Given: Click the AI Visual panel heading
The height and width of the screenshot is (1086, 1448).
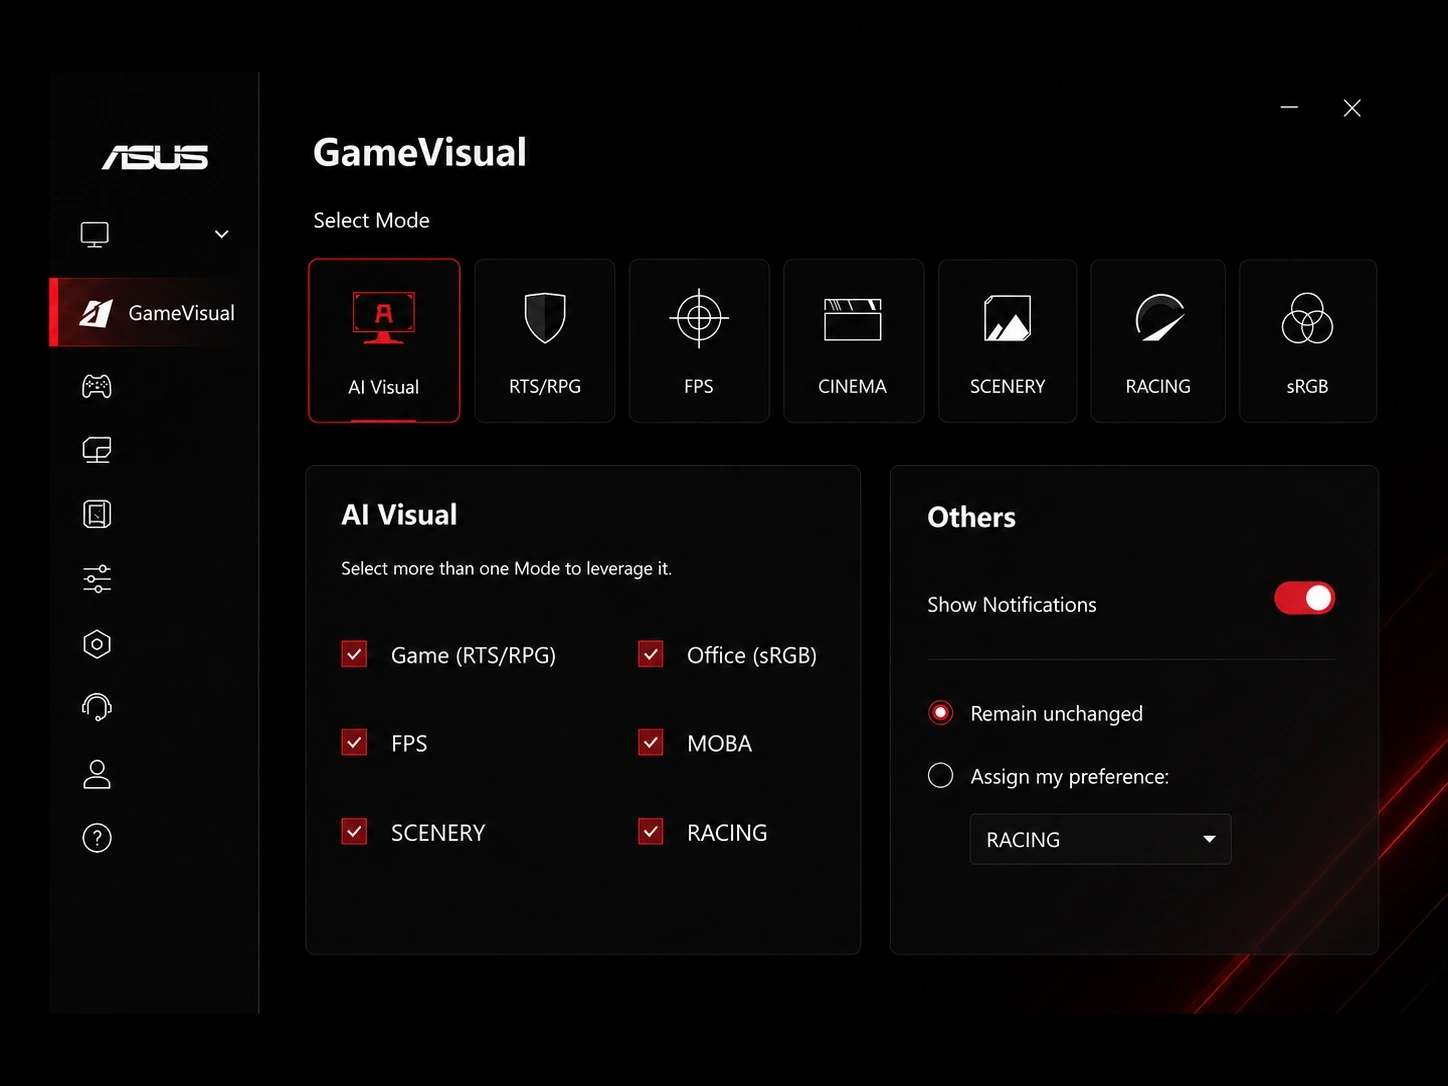Looking at the screenshot, I should pos(399,515).
